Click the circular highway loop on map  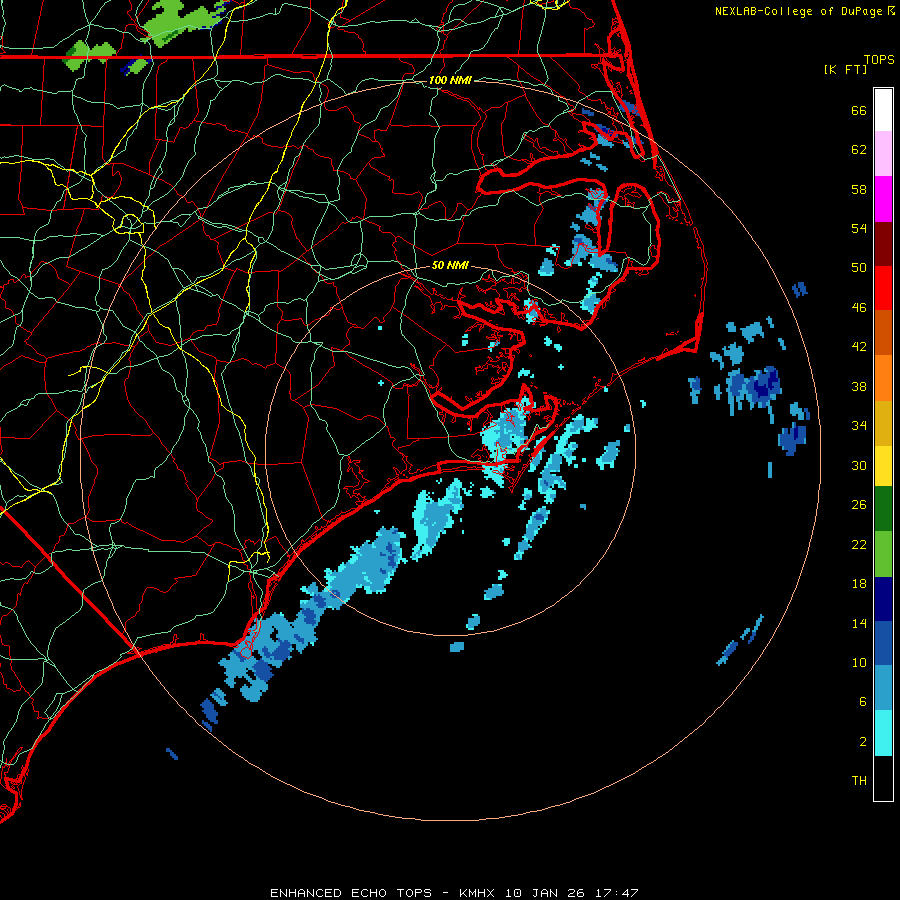tap(130, 222)
